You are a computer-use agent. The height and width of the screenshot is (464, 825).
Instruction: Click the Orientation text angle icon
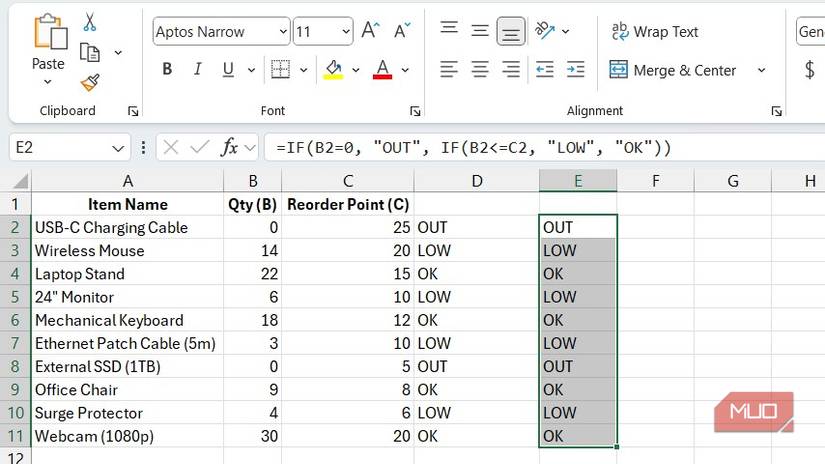[x=545, y=30]
